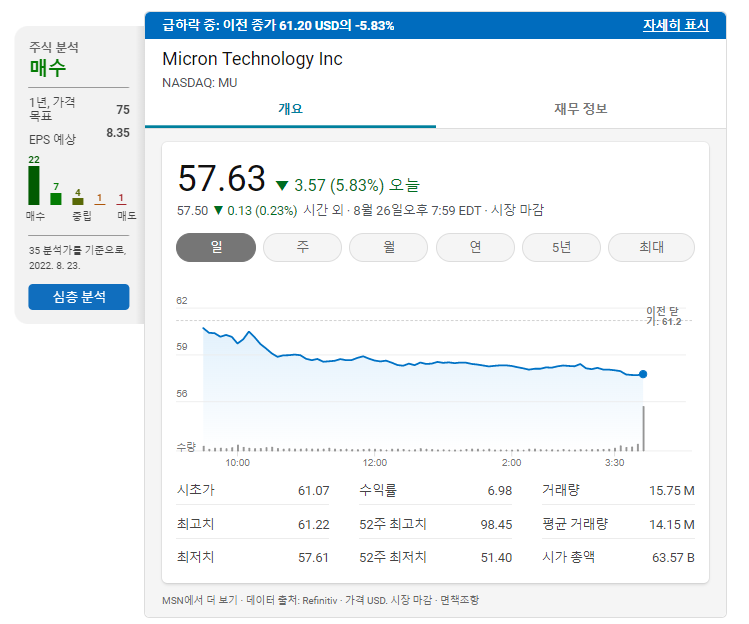Click the 52주 최고치 value 98.45
Image resolution: width=749 pixels, height=624 pixels.
coord(496,525)
